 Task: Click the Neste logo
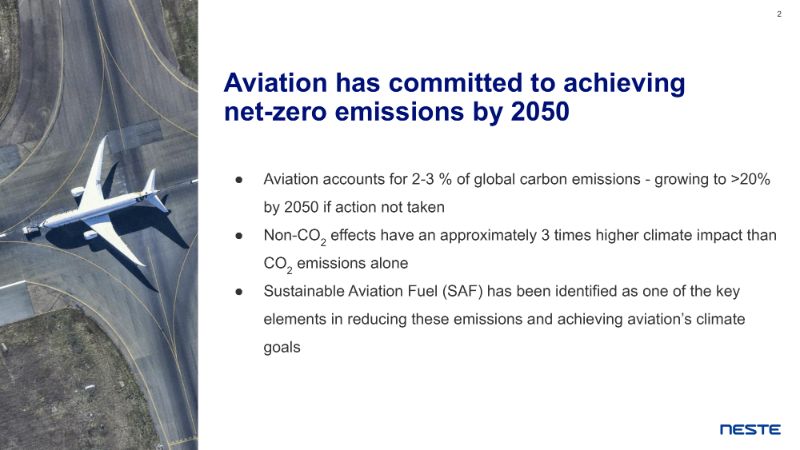pyautogui.click(x=751, y=429)
